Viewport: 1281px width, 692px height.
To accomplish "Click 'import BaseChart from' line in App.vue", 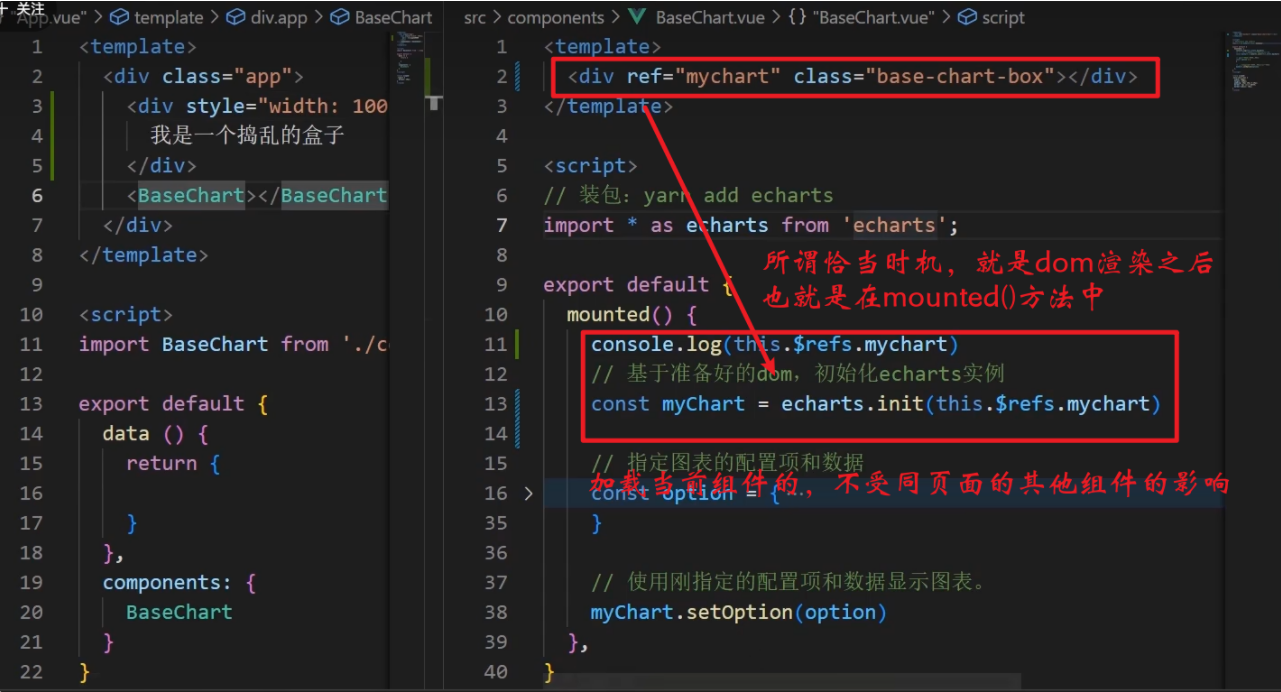I will (x=233, y=344).
